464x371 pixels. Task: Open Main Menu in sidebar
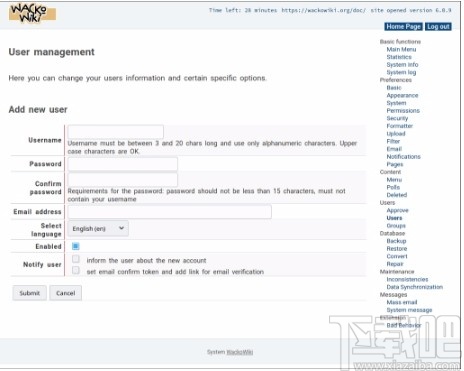(401, 49)
